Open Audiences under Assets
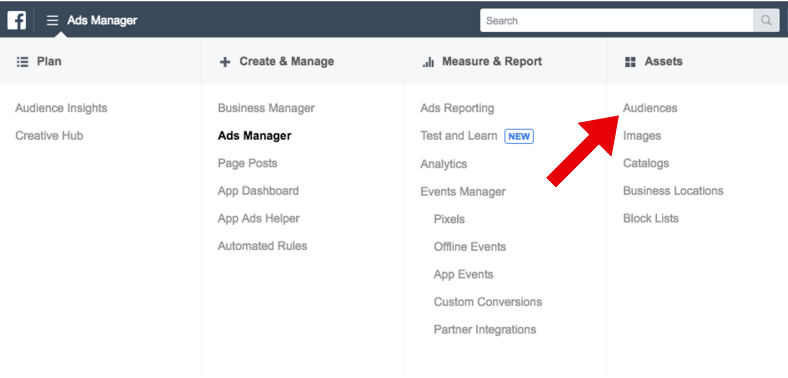 (x=650, y=108)
